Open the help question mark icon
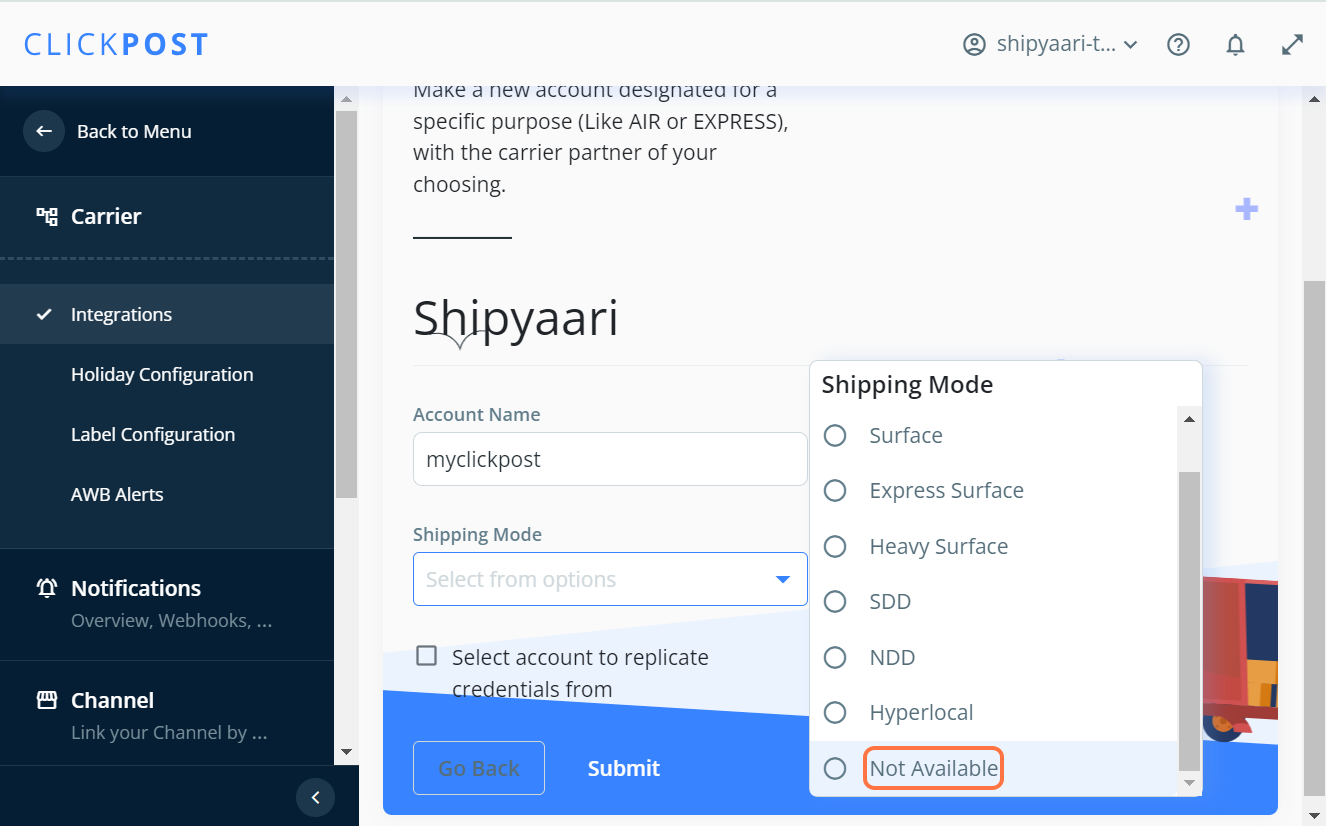The width and height of the screenshot is (1326, 826). click(1179, 45)
